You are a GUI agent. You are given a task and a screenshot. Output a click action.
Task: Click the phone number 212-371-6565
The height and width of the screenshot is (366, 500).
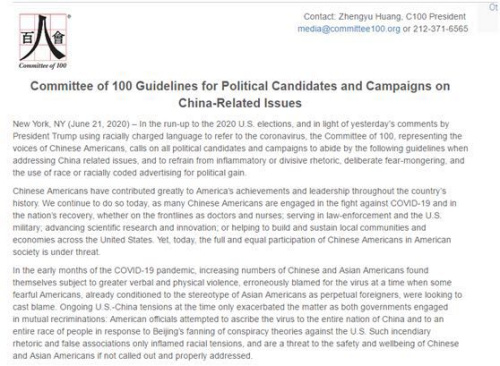coord(441,29)
